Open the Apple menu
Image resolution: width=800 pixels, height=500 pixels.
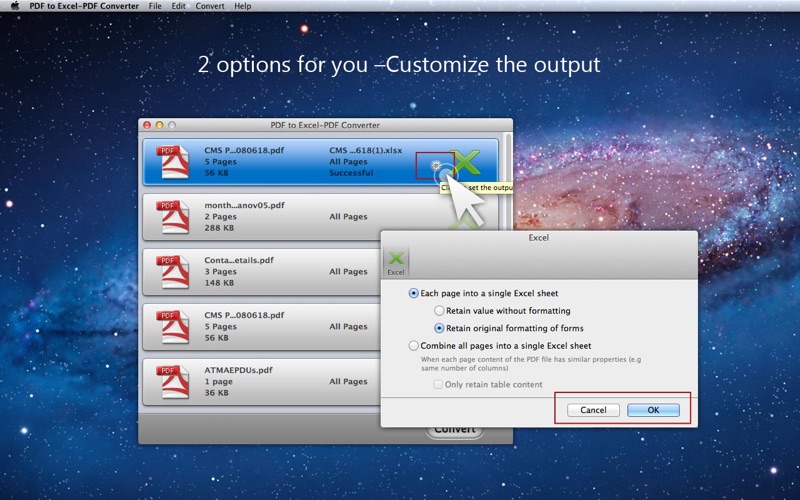point(15,6)
